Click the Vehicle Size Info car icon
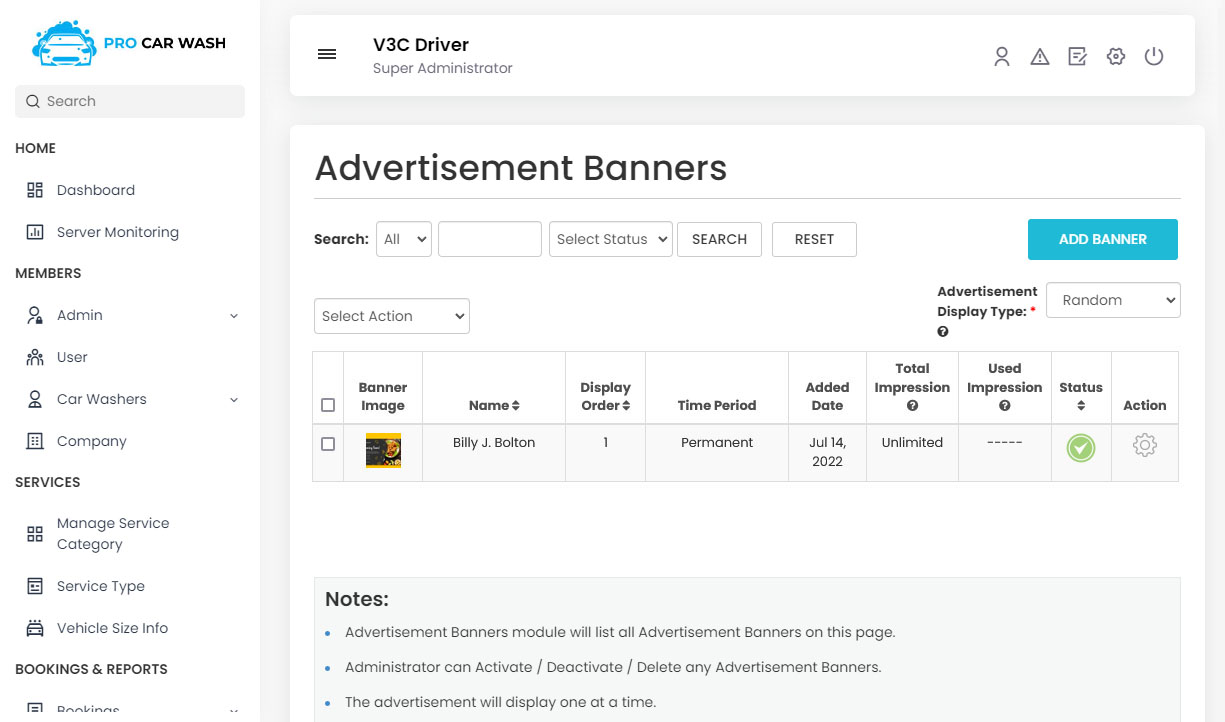Screen dimensions: 1225x722 [35, 628]
